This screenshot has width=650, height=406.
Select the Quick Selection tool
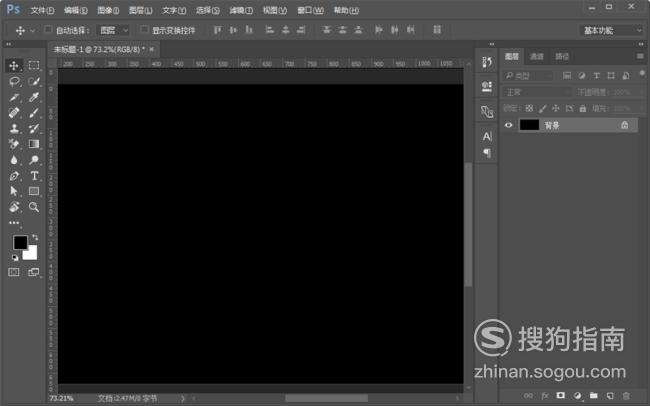pyautogui.click(x=34, y=81)
